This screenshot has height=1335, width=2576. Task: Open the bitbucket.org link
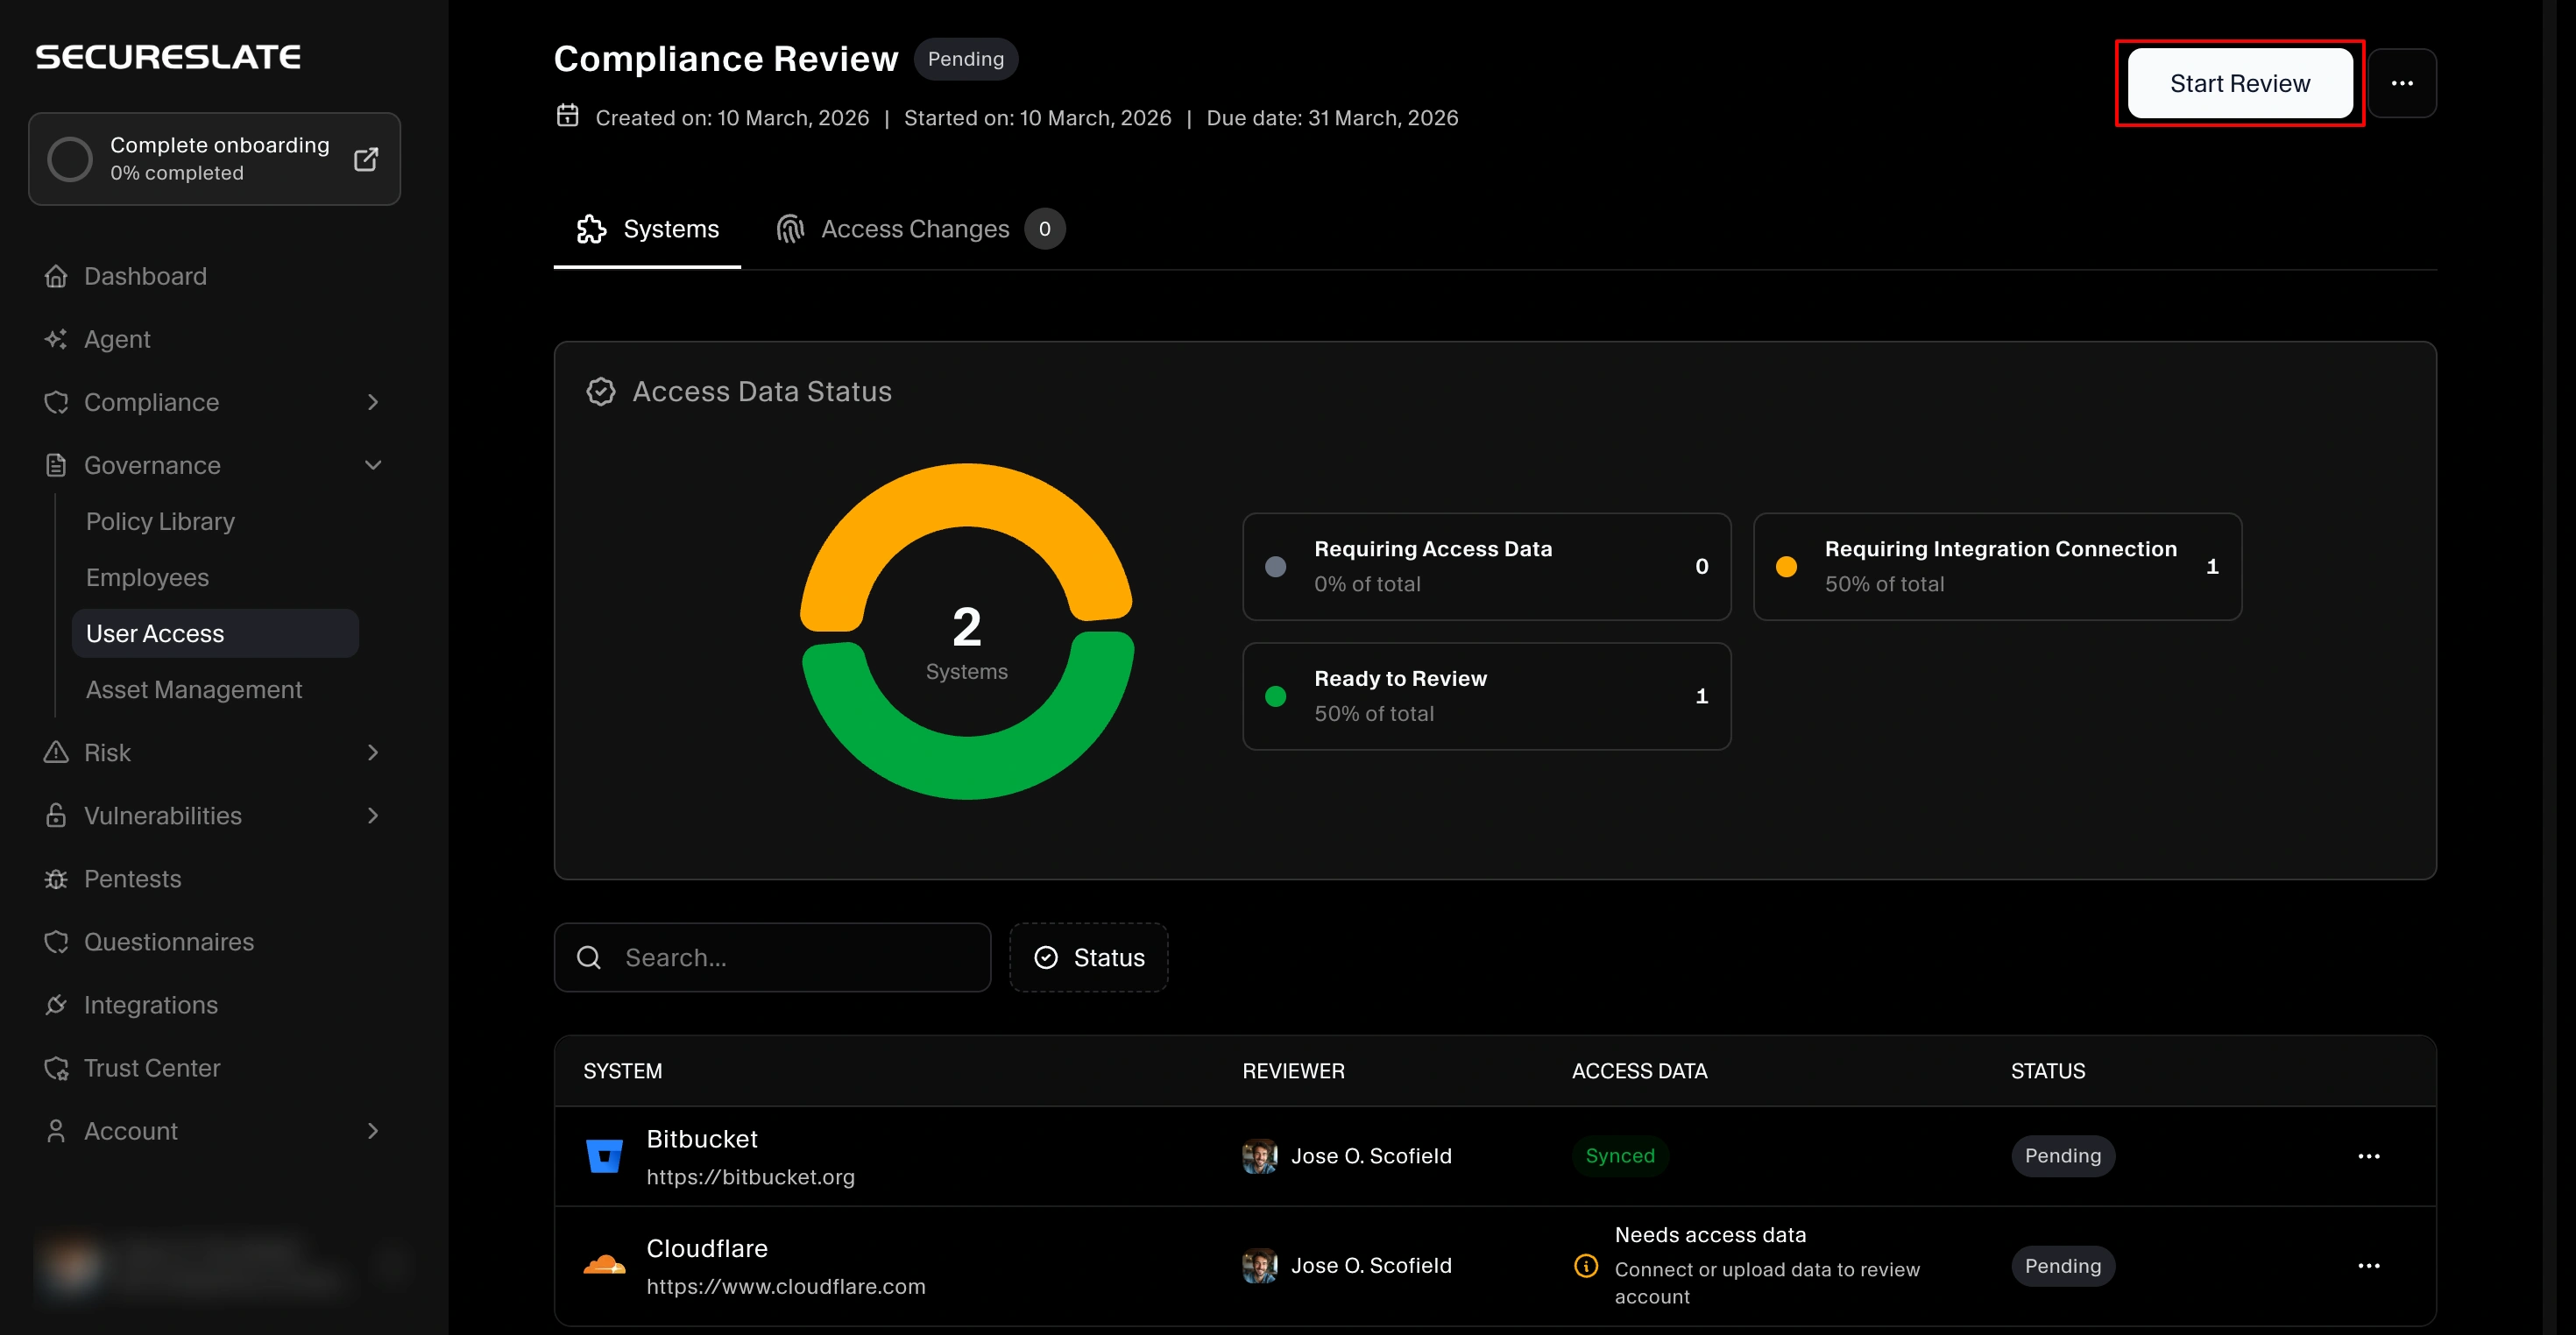(x=751, y=1177)
